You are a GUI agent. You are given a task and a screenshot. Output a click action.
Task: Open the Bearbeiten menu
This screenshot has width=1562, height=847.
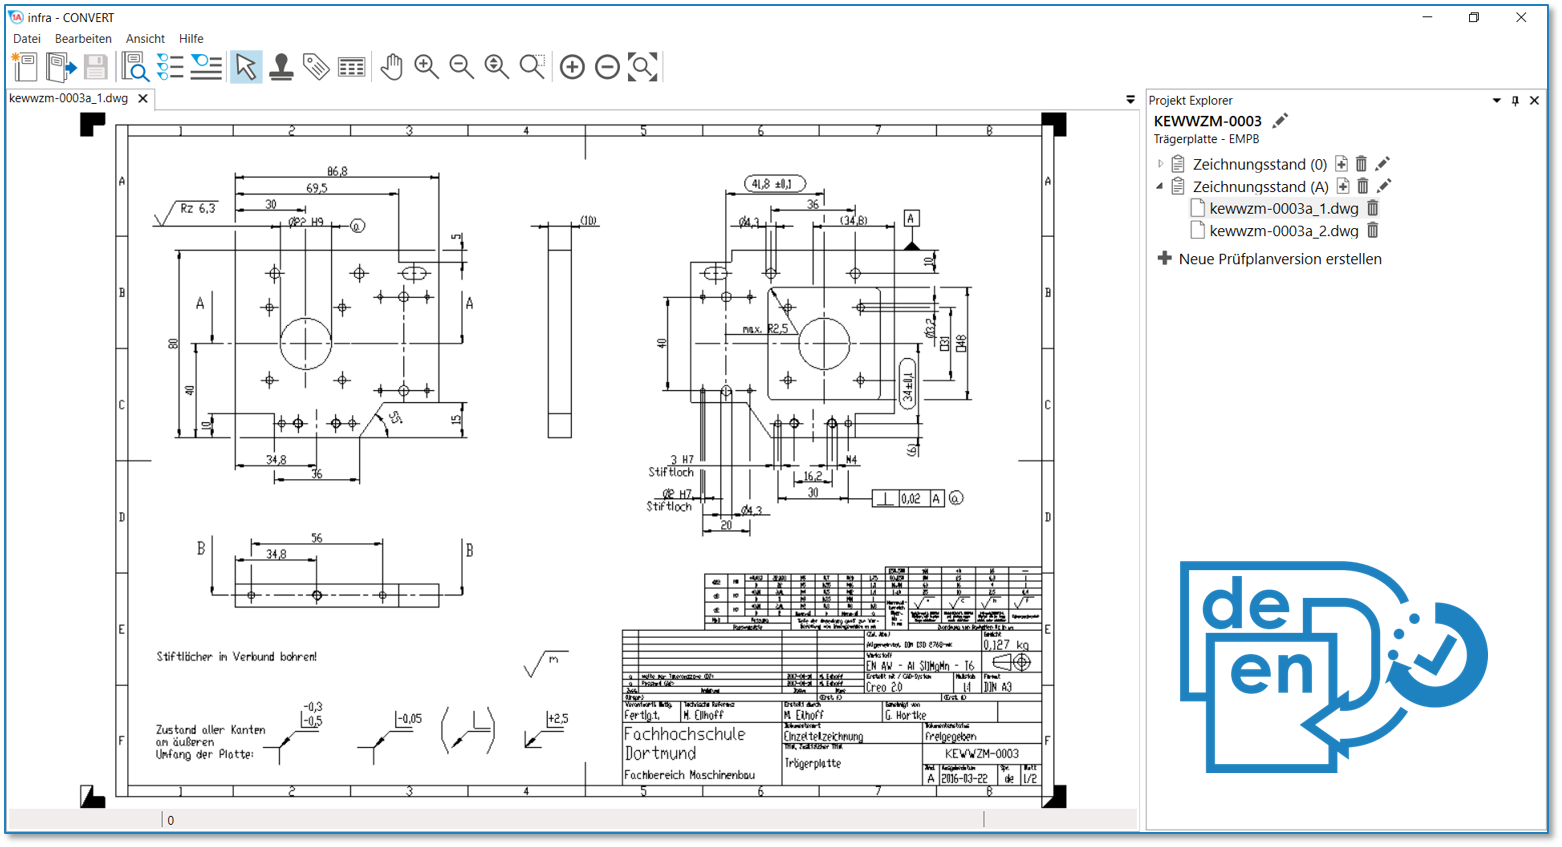[x=83, y=38]
